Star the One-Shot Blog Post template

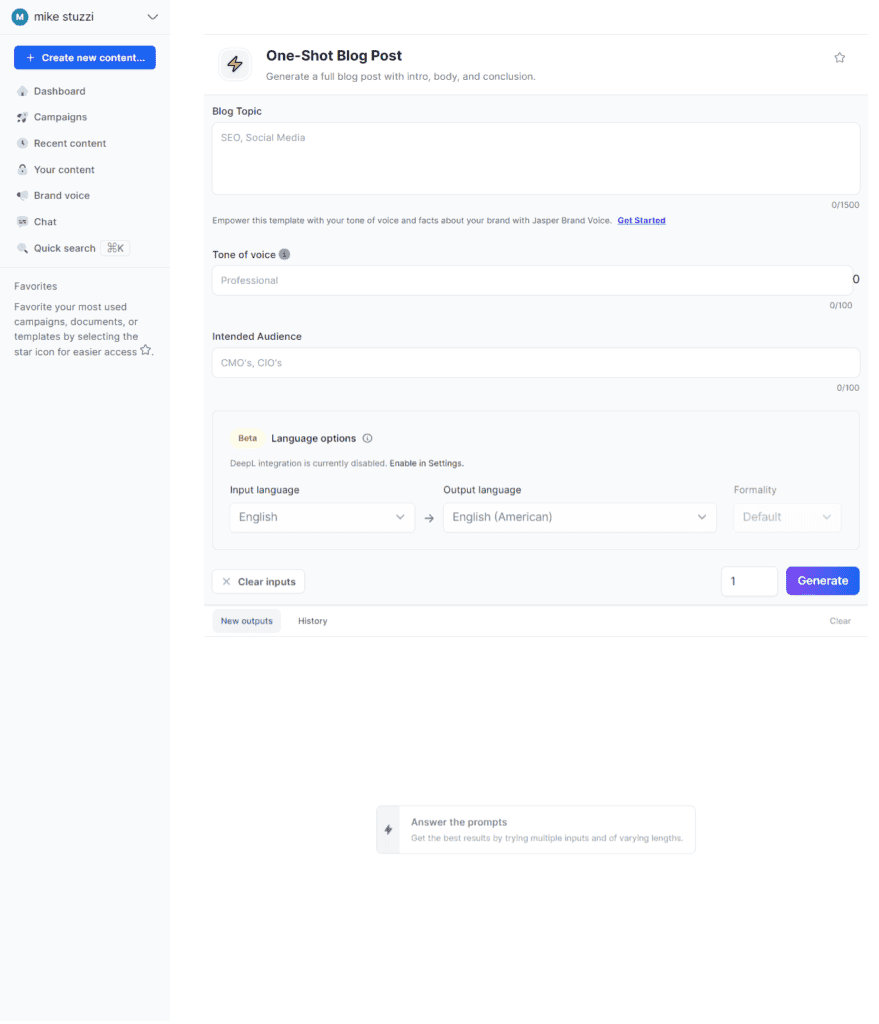[x=839, y=58]
